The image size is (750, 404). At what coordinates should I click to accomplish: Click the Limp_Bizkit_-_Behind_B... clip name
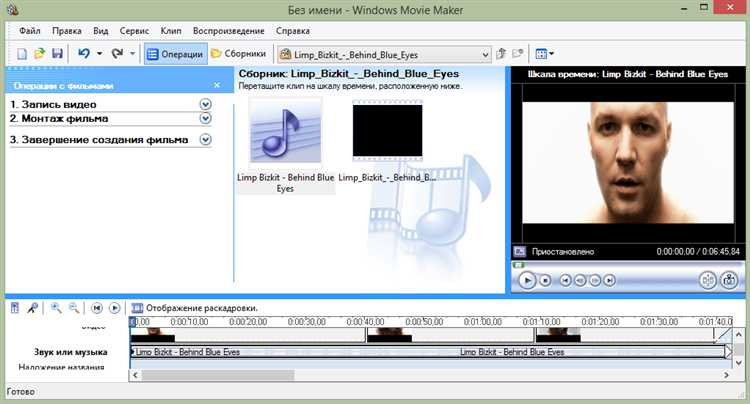pyautogui.click(x=387, y=177)
